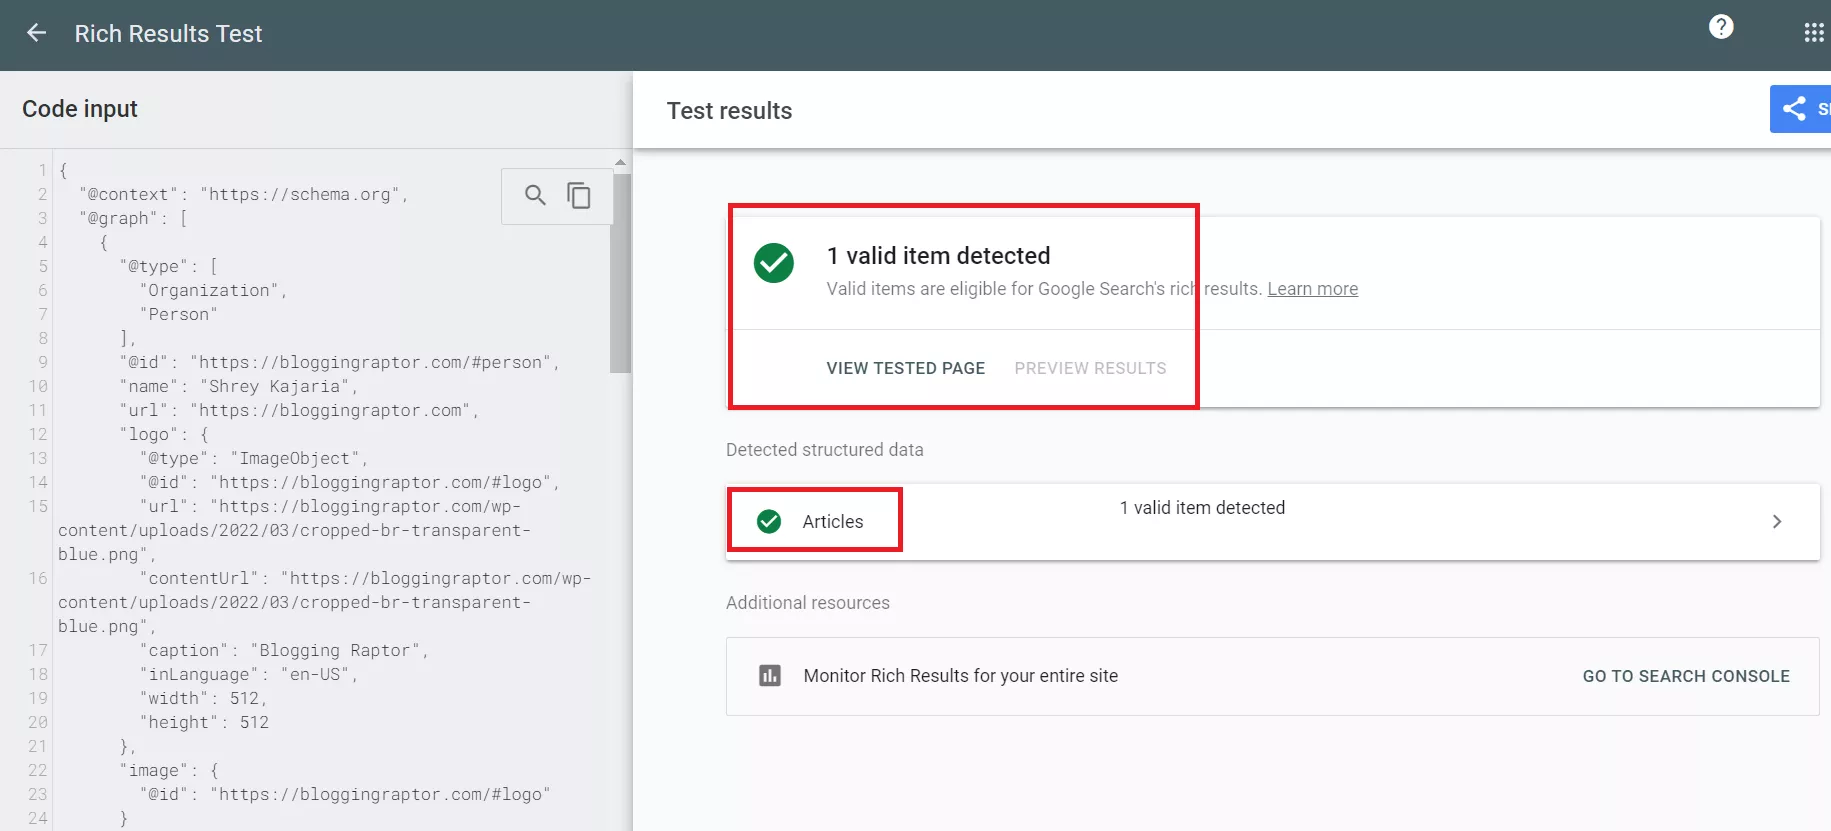Image resolution: width=1831 pixels, height=831 pixels.
Task: Click the "width": 512 code line
Action: (x=203, y=698)
